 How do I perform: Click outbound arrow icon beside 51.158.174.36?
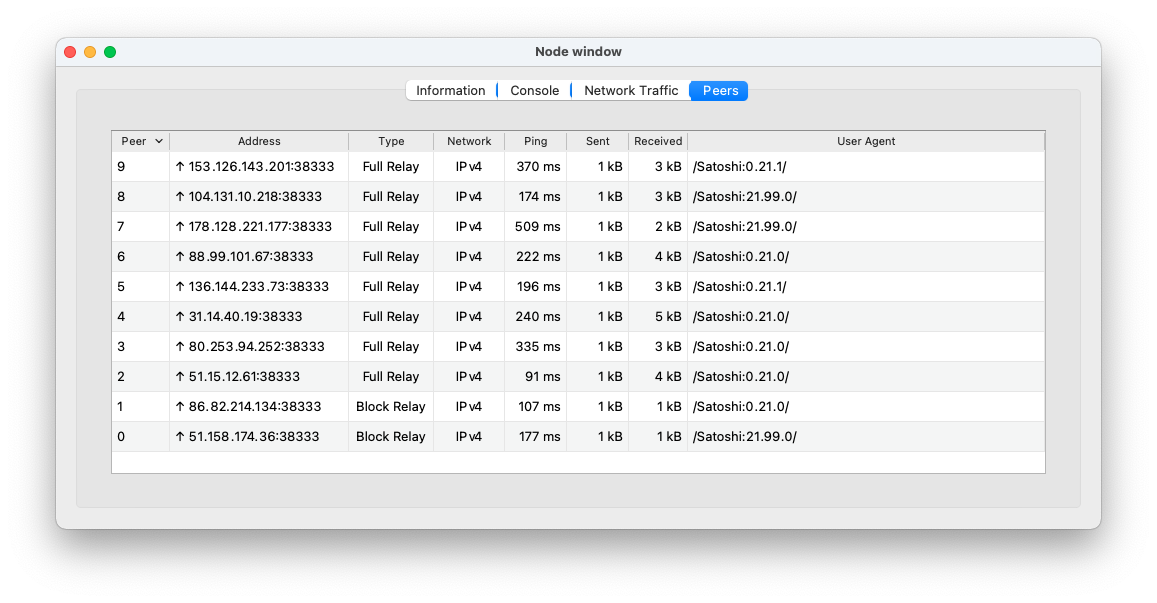(180, 437)
